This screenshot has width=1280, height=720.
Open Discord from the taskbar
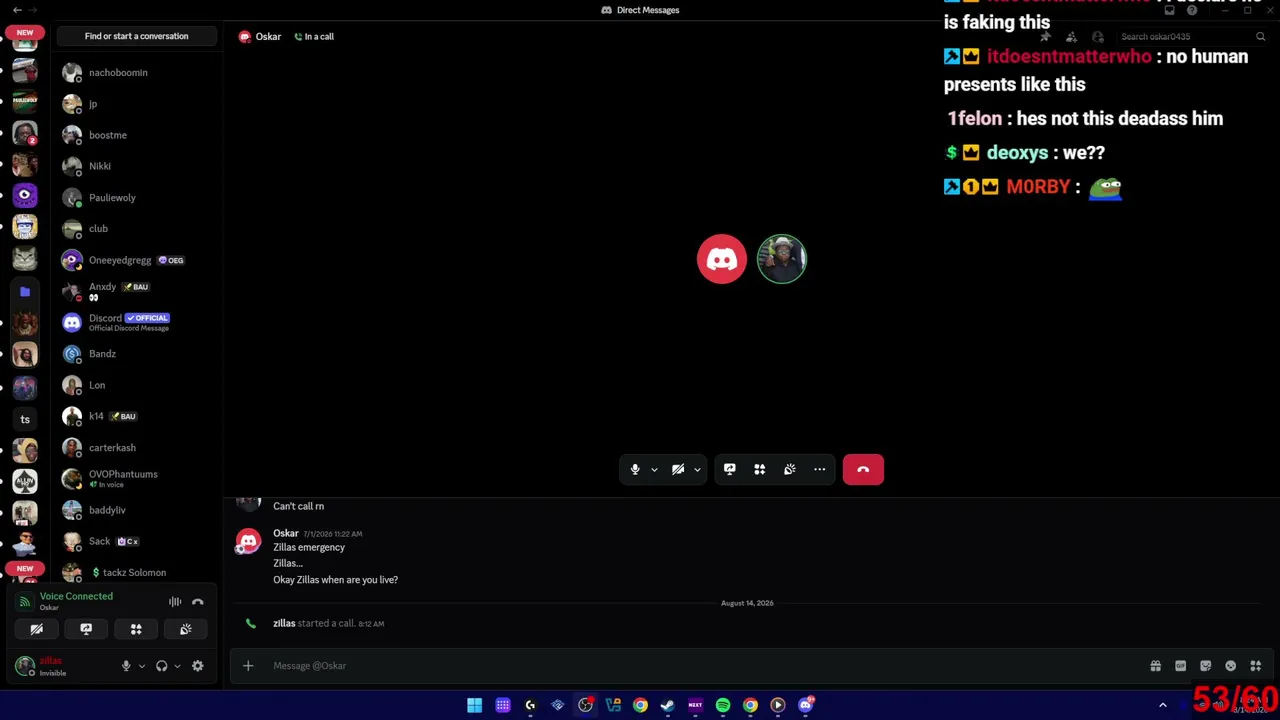(x=806, y=705)
